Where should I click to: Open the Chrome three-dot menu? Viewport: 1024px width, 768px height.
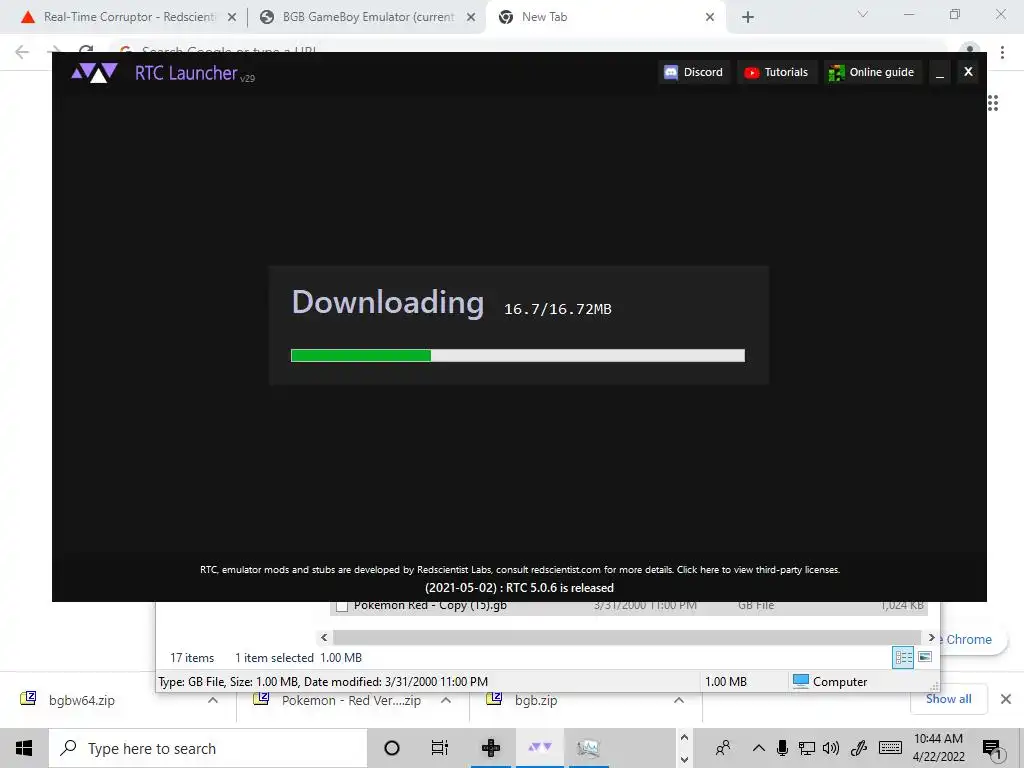point(1002,52)
